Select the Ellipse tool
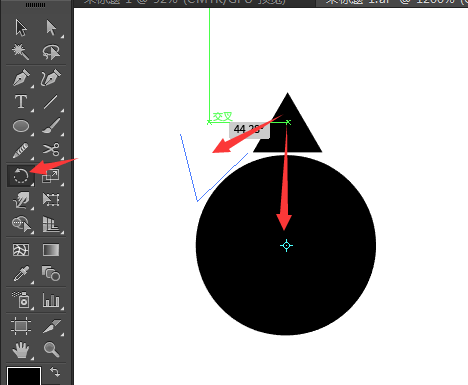 [x=21, y=126]
